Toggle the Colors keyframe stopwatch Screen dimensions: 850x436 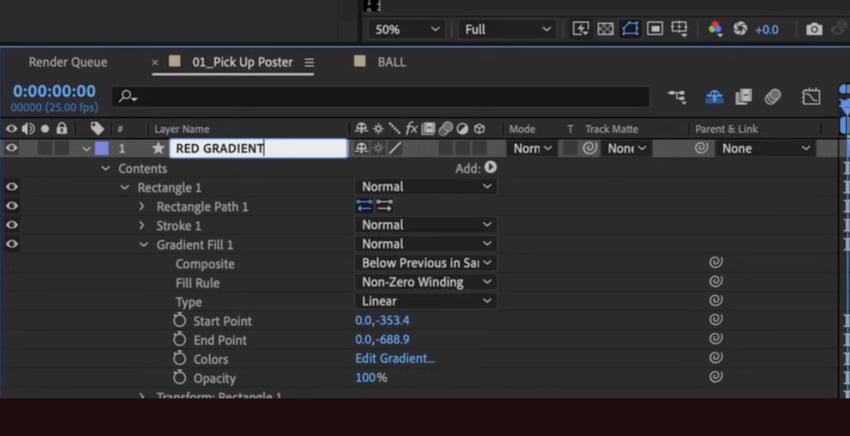pos(179,358)
